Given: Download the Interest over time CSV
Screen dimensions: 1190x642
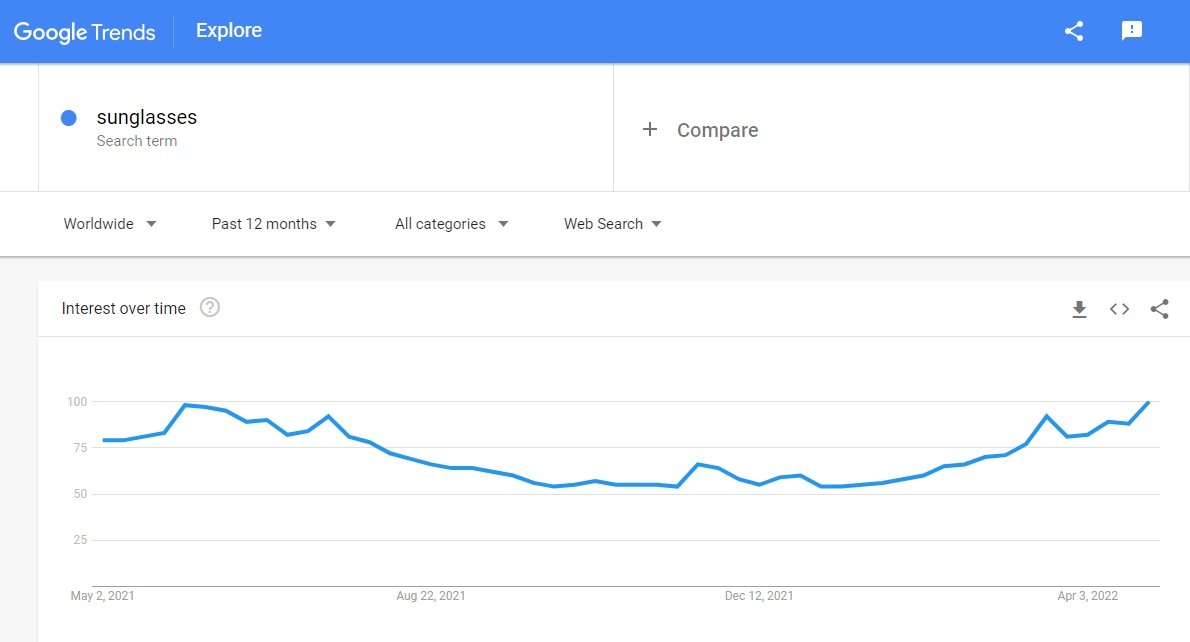Looking at the screenshot, I should [x=1079, y=309].
